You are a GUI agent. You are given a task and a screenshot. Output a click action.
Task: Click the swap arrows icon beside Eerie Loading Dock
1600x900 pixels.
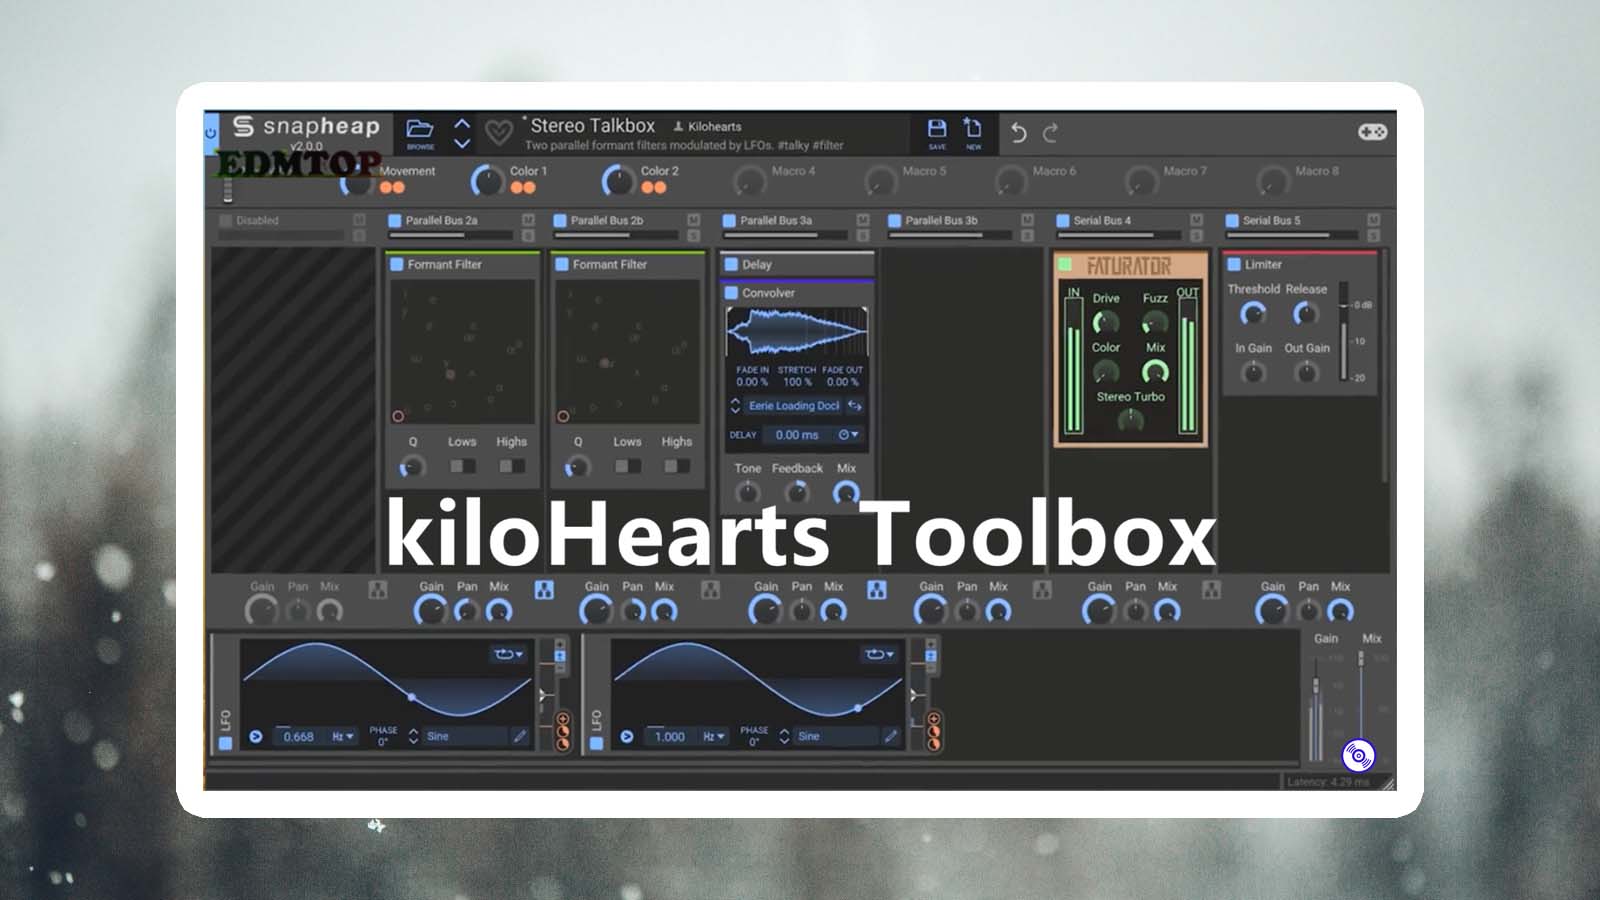(855, 405)
